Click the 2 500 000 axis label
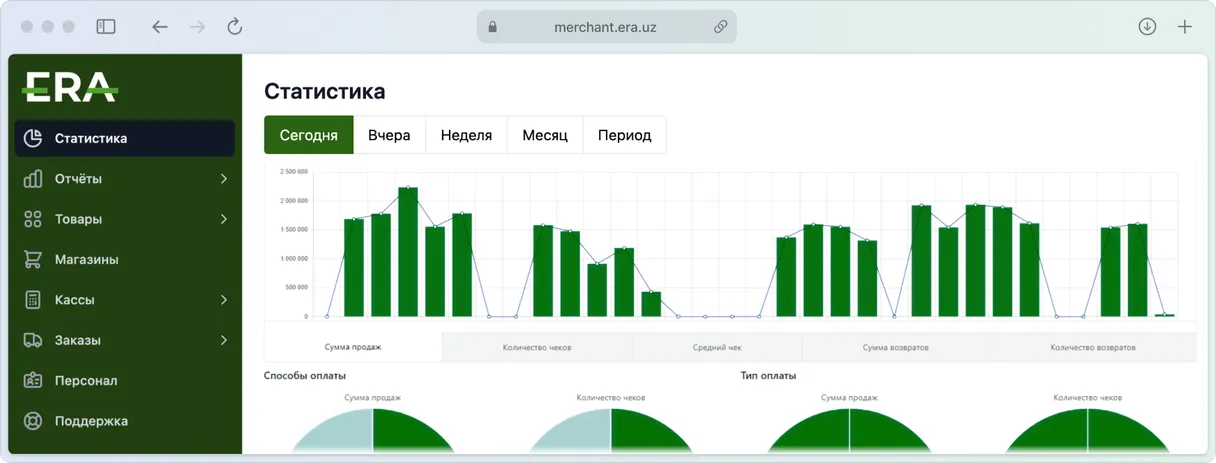The width and height of the screenshot is (1216, 463). [292, 172]
